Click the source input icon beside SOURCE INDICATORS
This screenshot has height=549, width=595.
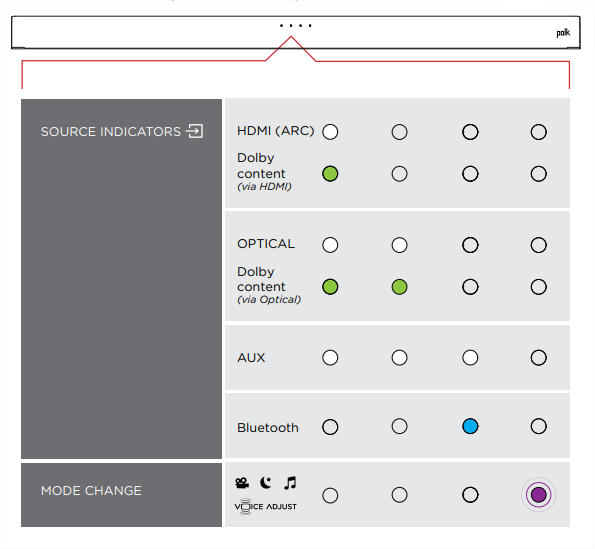click(x=194, y=131)
